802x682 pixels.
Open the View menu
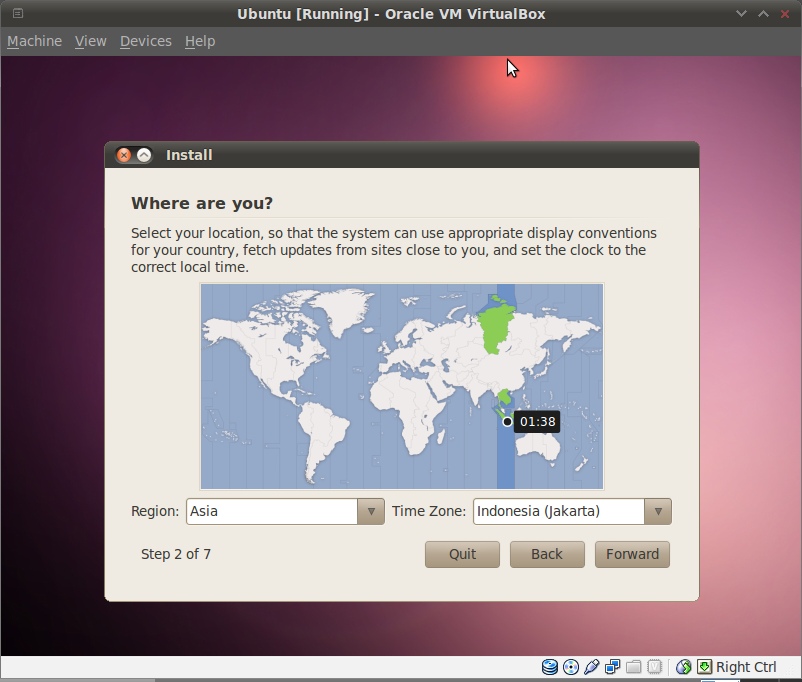[x=91, y=41]
